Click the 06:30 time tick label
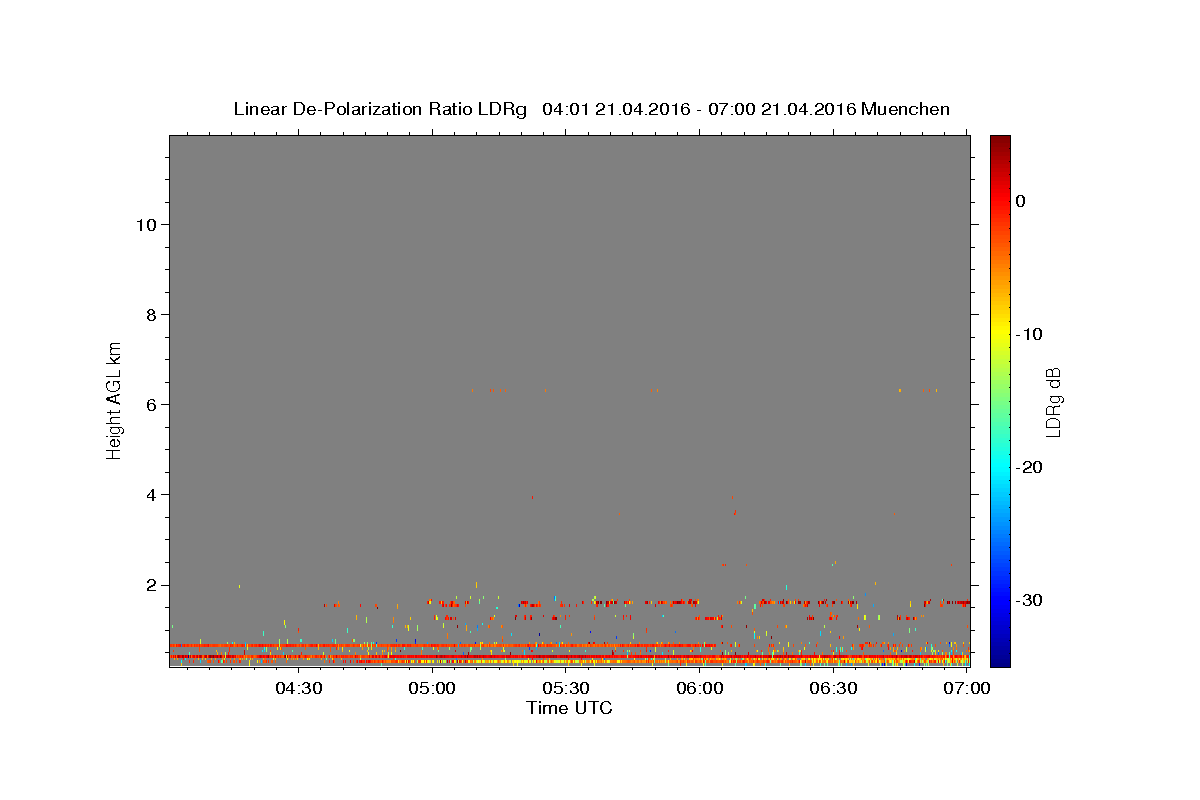 click(834, 688)
